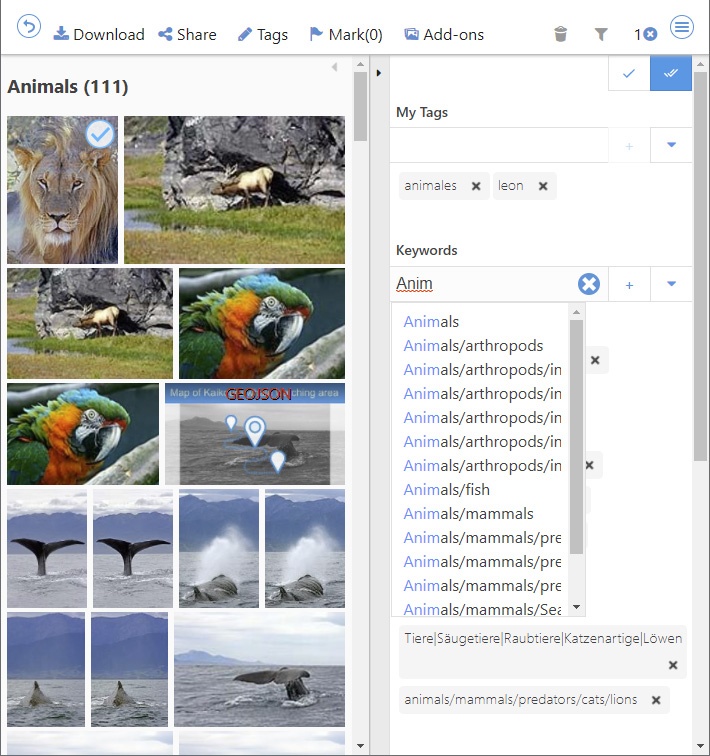Expand the My Tags dropdown arrow
710x756 pixels.
671,145
